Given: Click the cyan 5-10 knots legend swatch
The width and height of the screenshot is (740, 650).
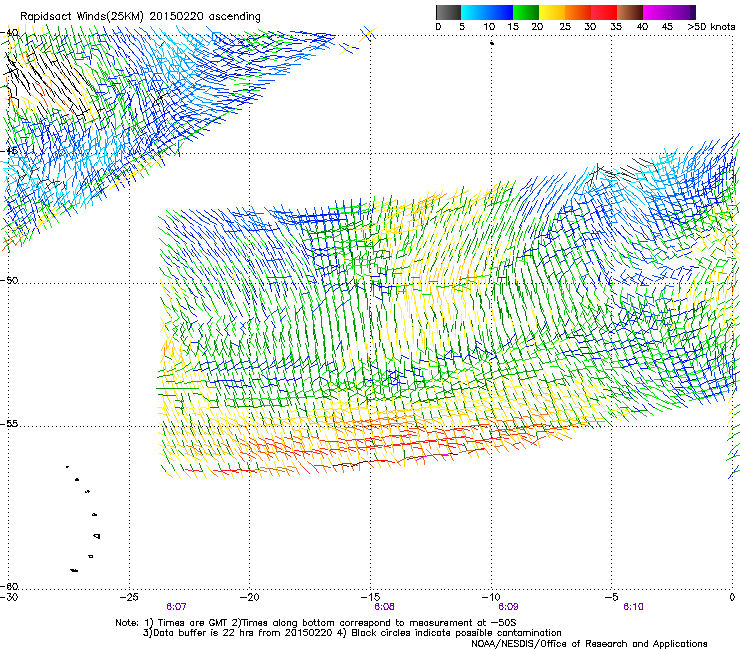Looking at the screenshot, I should [x=474, y=12].
